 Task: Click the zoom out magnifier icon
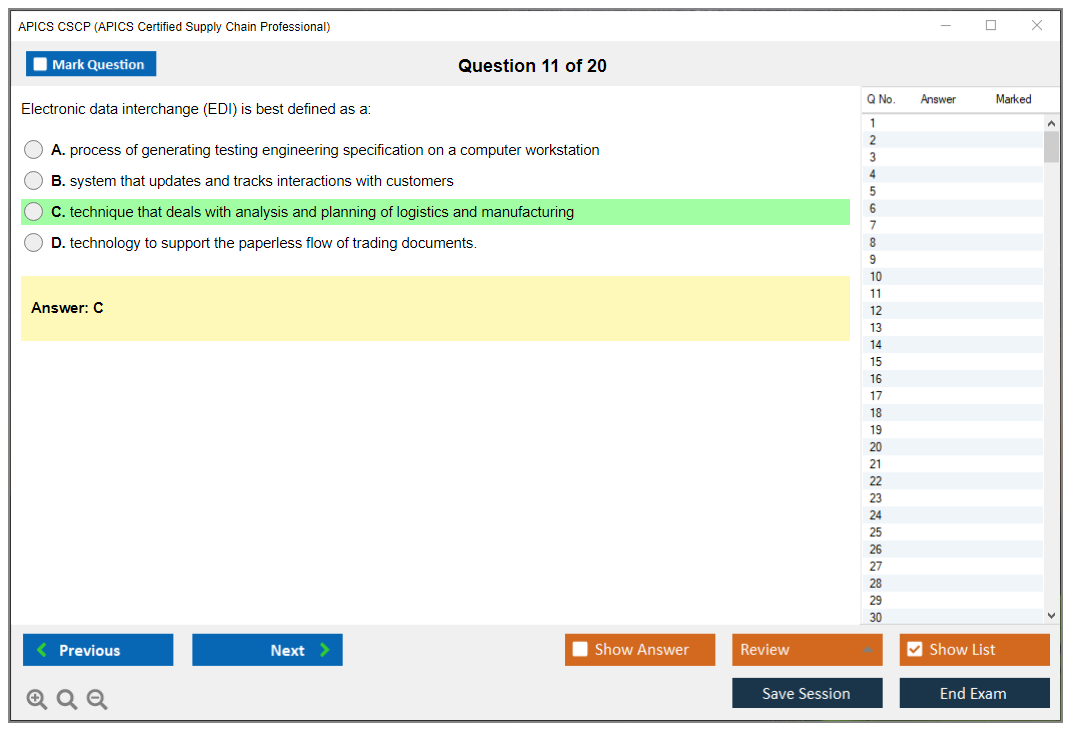tap(97, 700)
